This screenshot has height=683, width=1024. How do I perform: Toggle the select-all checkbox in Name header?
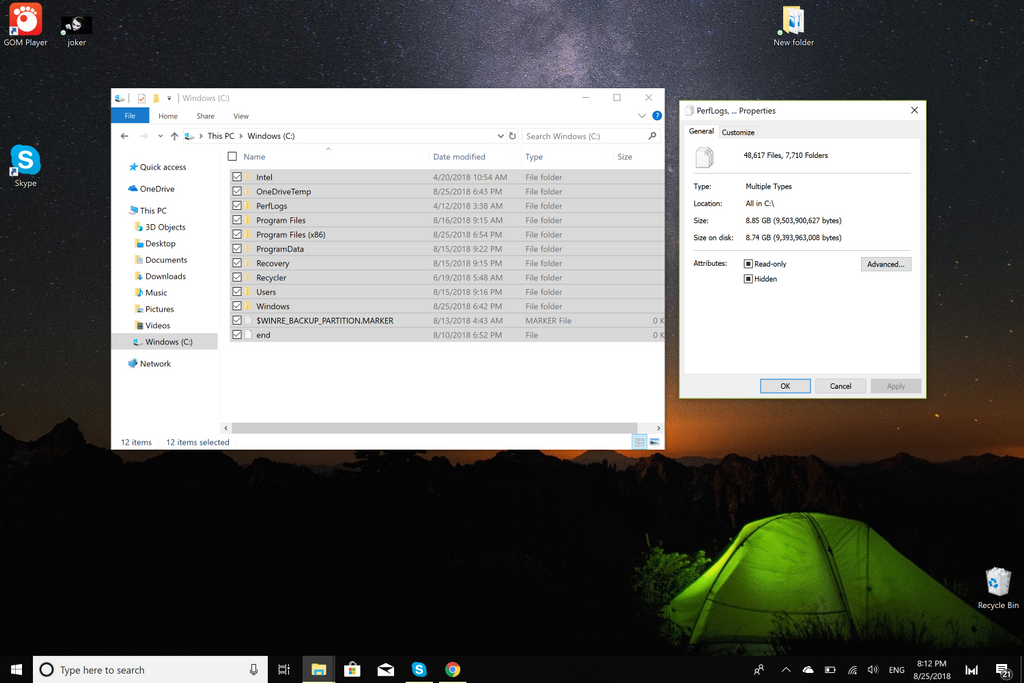(x=232, y=156)
